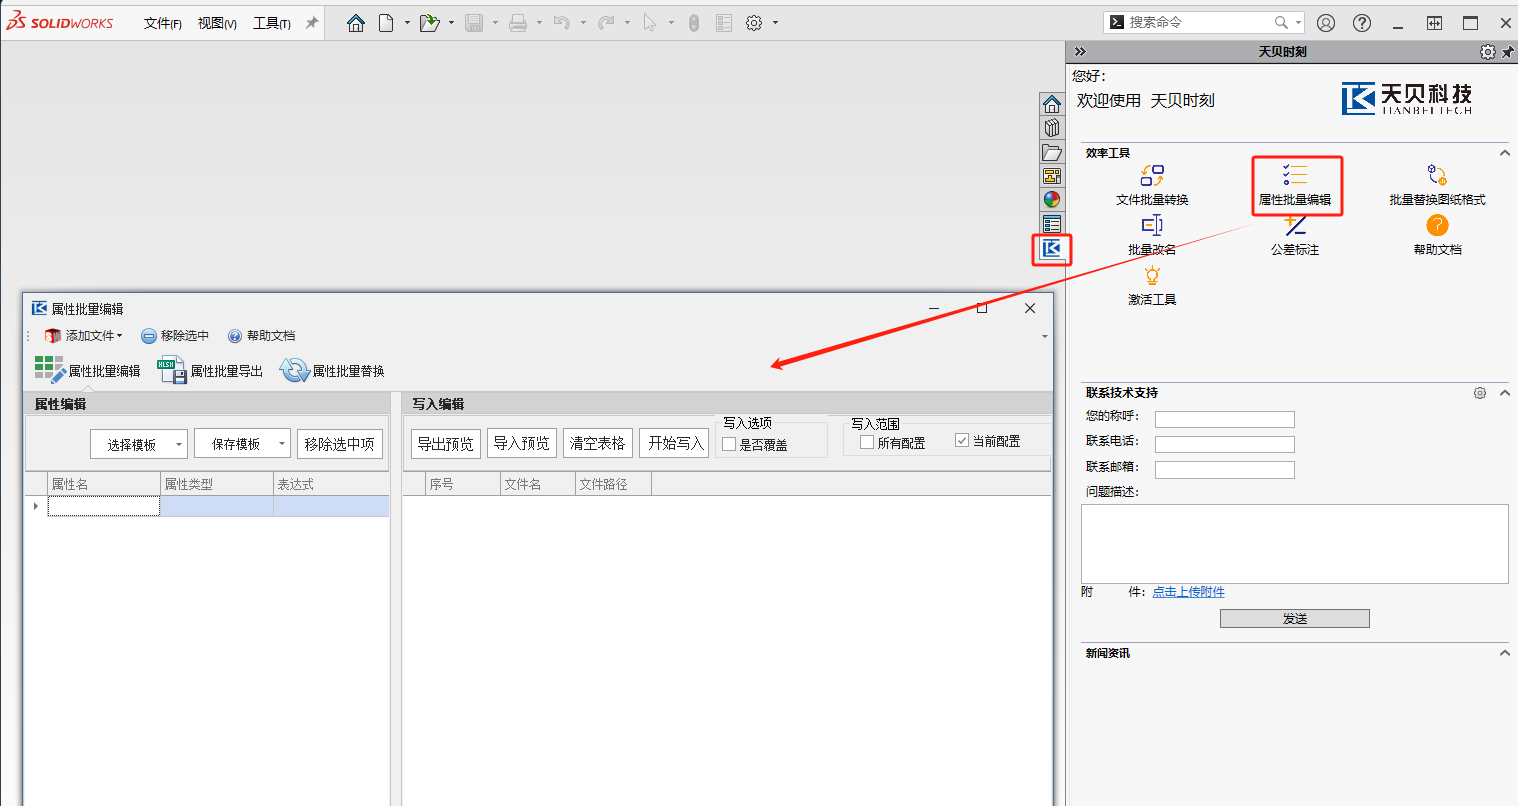Open the SolidWorks Home icon in top toolbar
Viewport: 1518px width, 806px height.
[x=356, y=23]
